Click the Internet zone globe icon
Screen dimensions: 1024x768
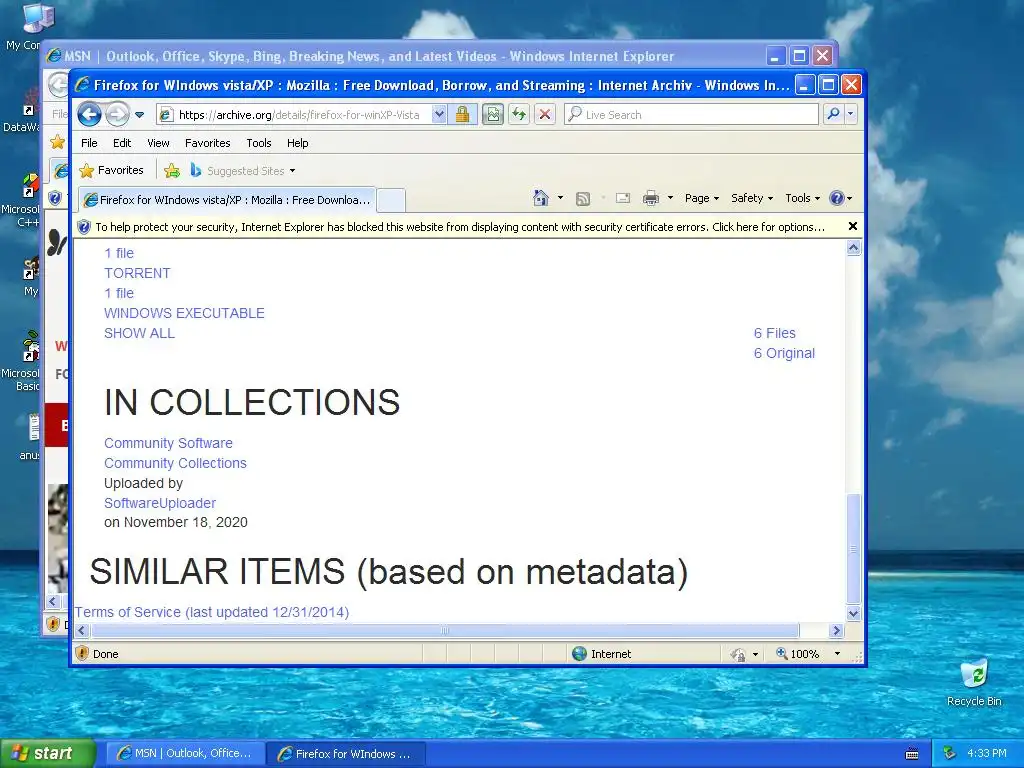click(579, 653)
